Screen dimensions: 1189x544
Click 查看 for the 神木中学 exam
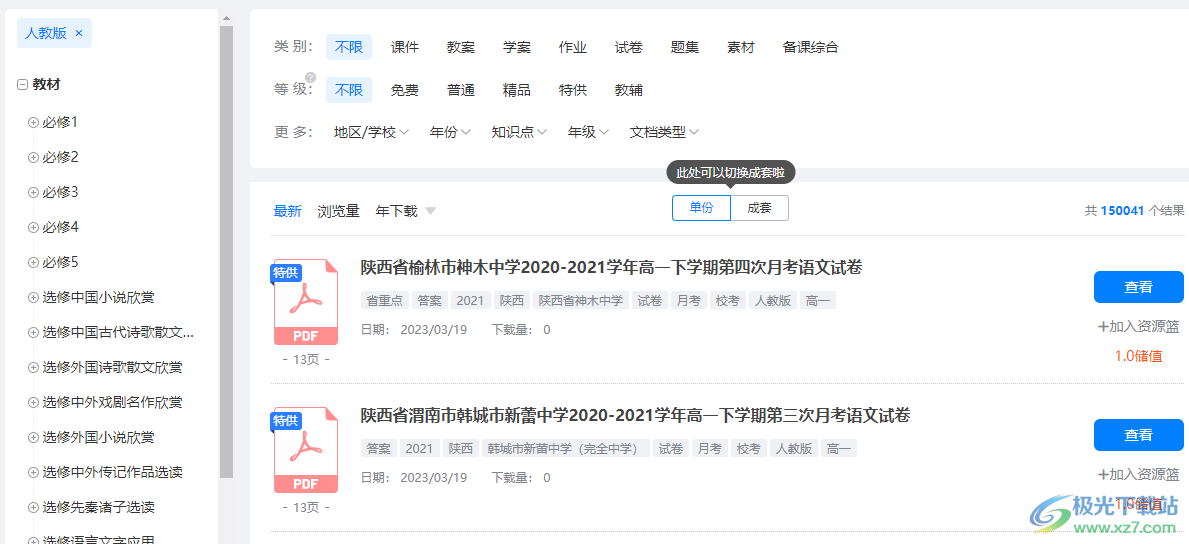[x=1138, y=287]
